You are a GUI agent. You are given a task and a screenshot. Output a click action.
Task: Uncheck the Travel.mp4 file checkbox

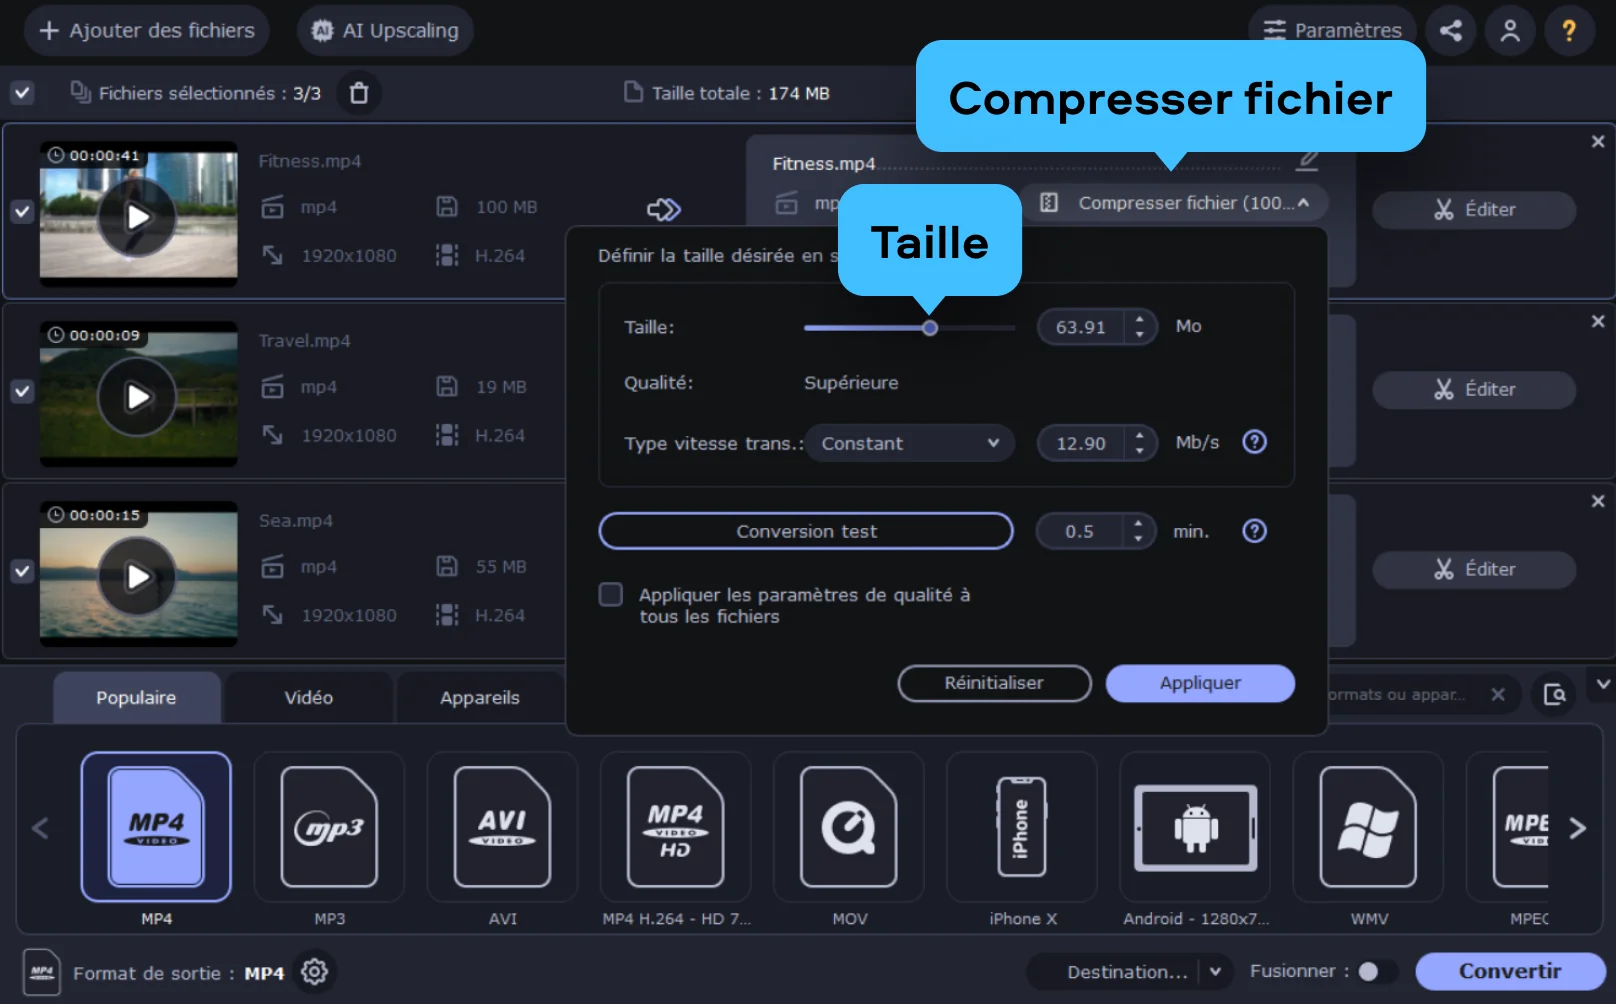(x=22, y=391)
